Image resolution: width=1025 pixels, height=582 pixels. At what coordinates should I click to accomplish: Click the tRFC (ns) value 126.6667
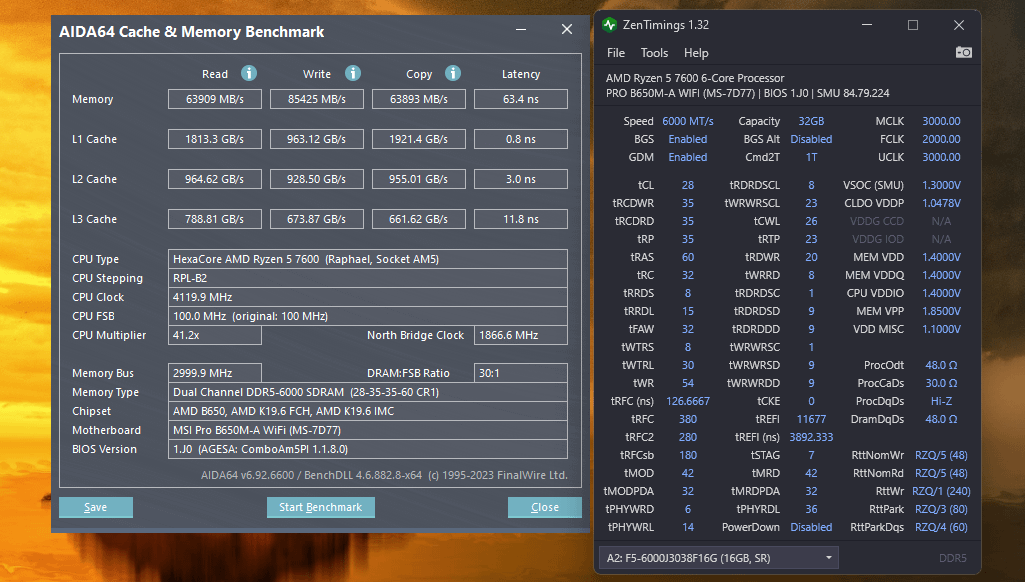[688, 401]
